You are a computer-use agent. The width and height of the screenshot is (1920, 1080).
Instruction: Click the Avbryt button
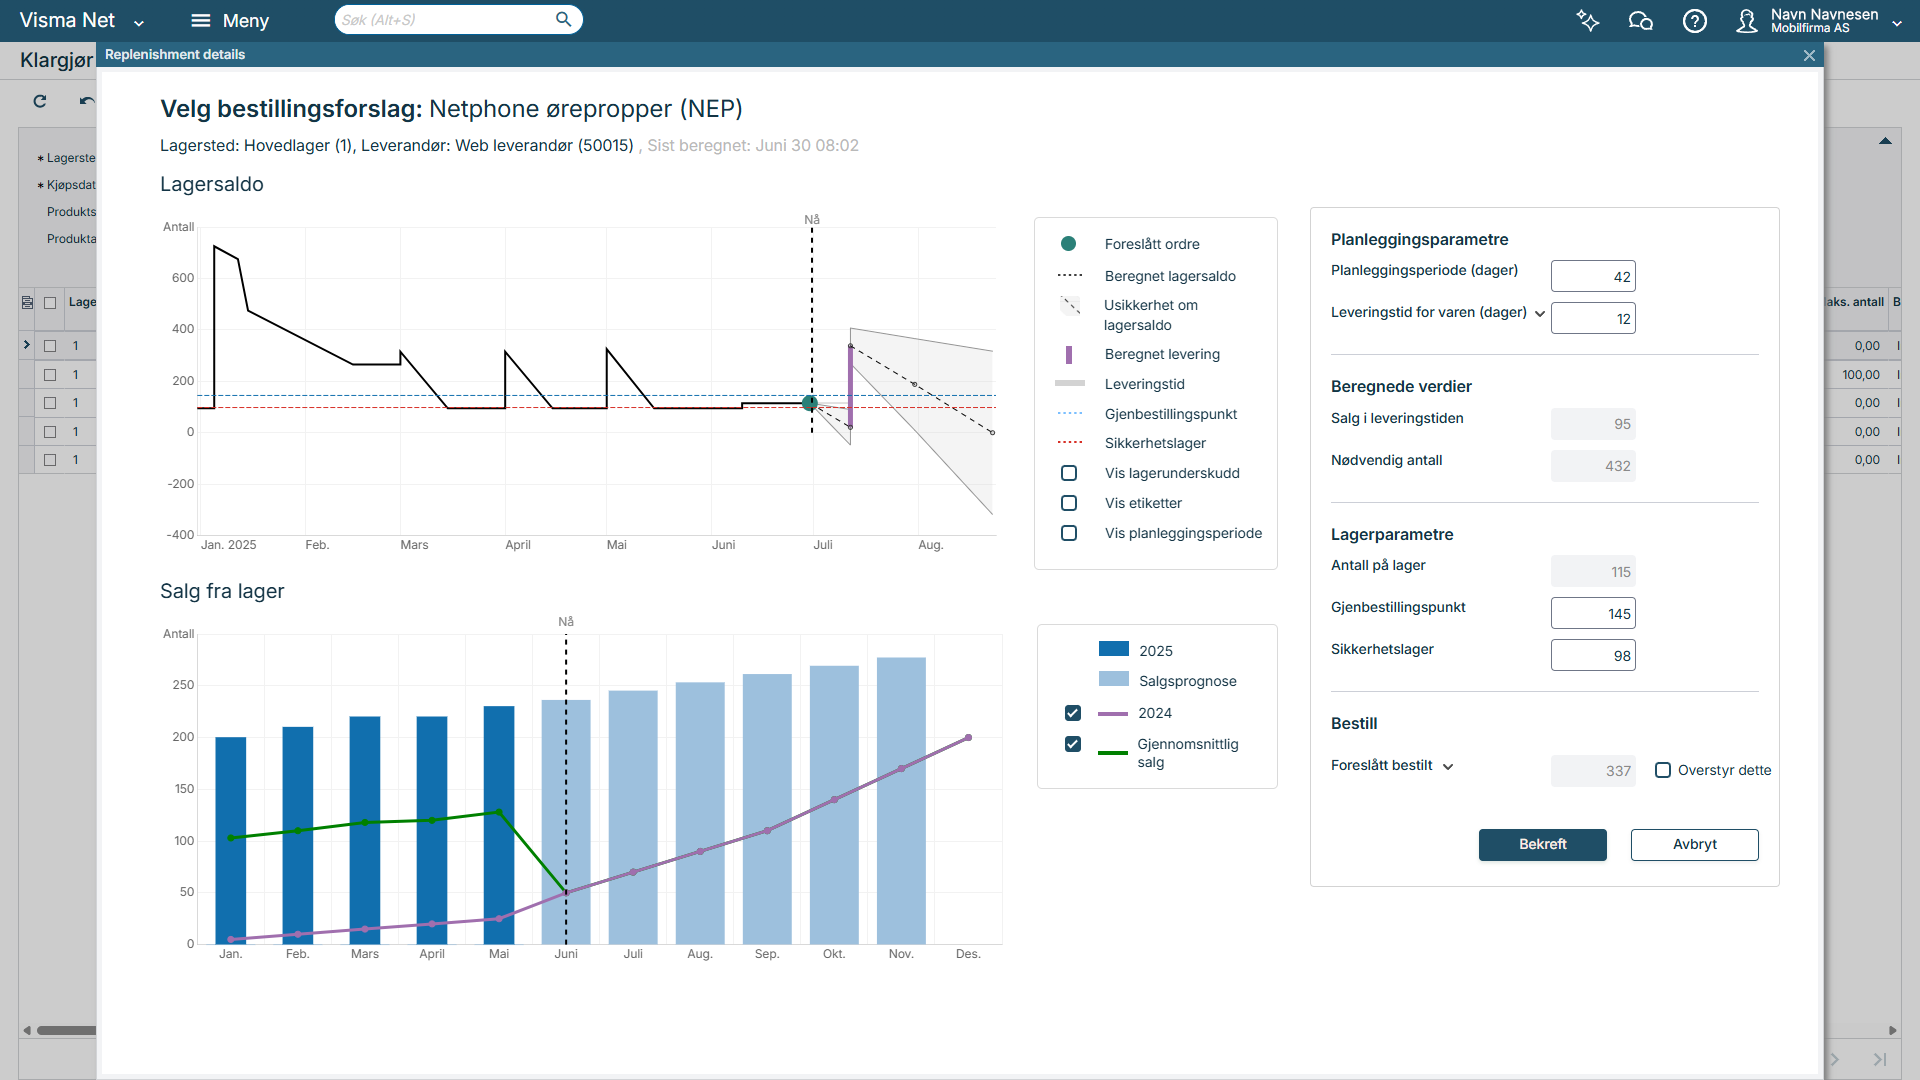tap(1694, 844)
